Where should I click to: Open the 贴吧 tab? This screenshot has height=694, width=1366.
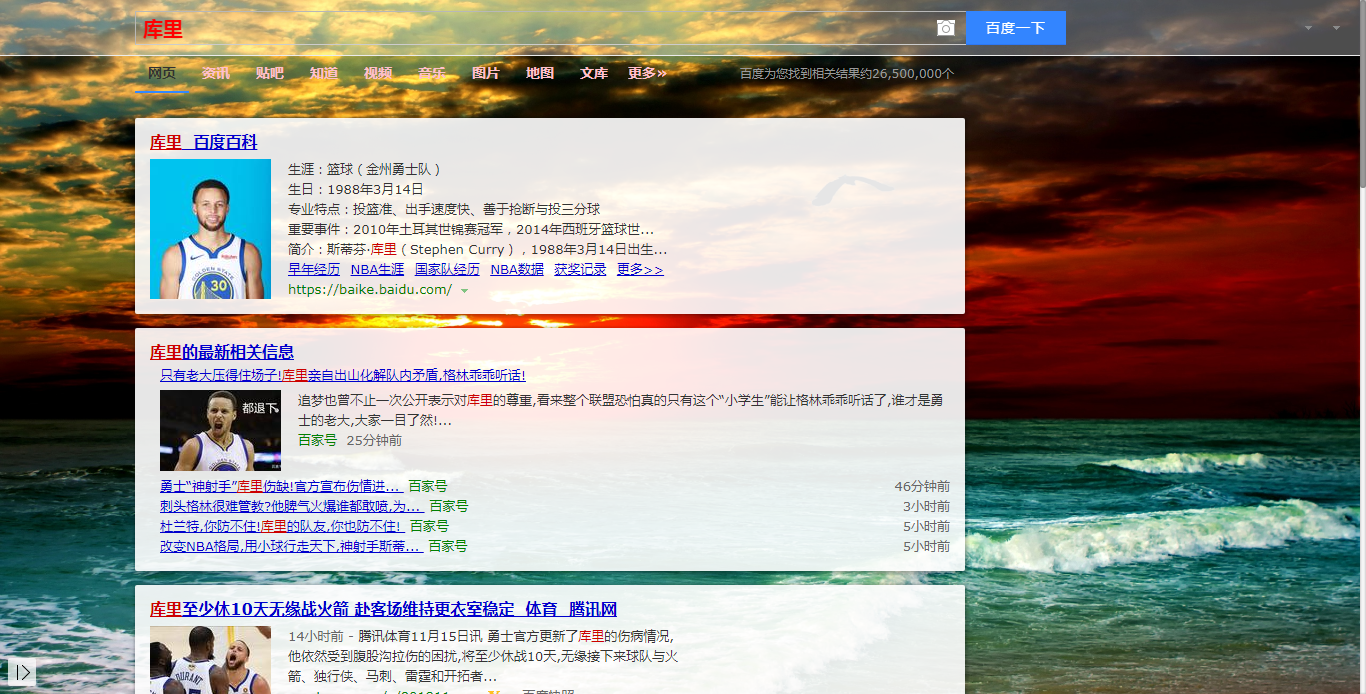click(x=270, y=73)
